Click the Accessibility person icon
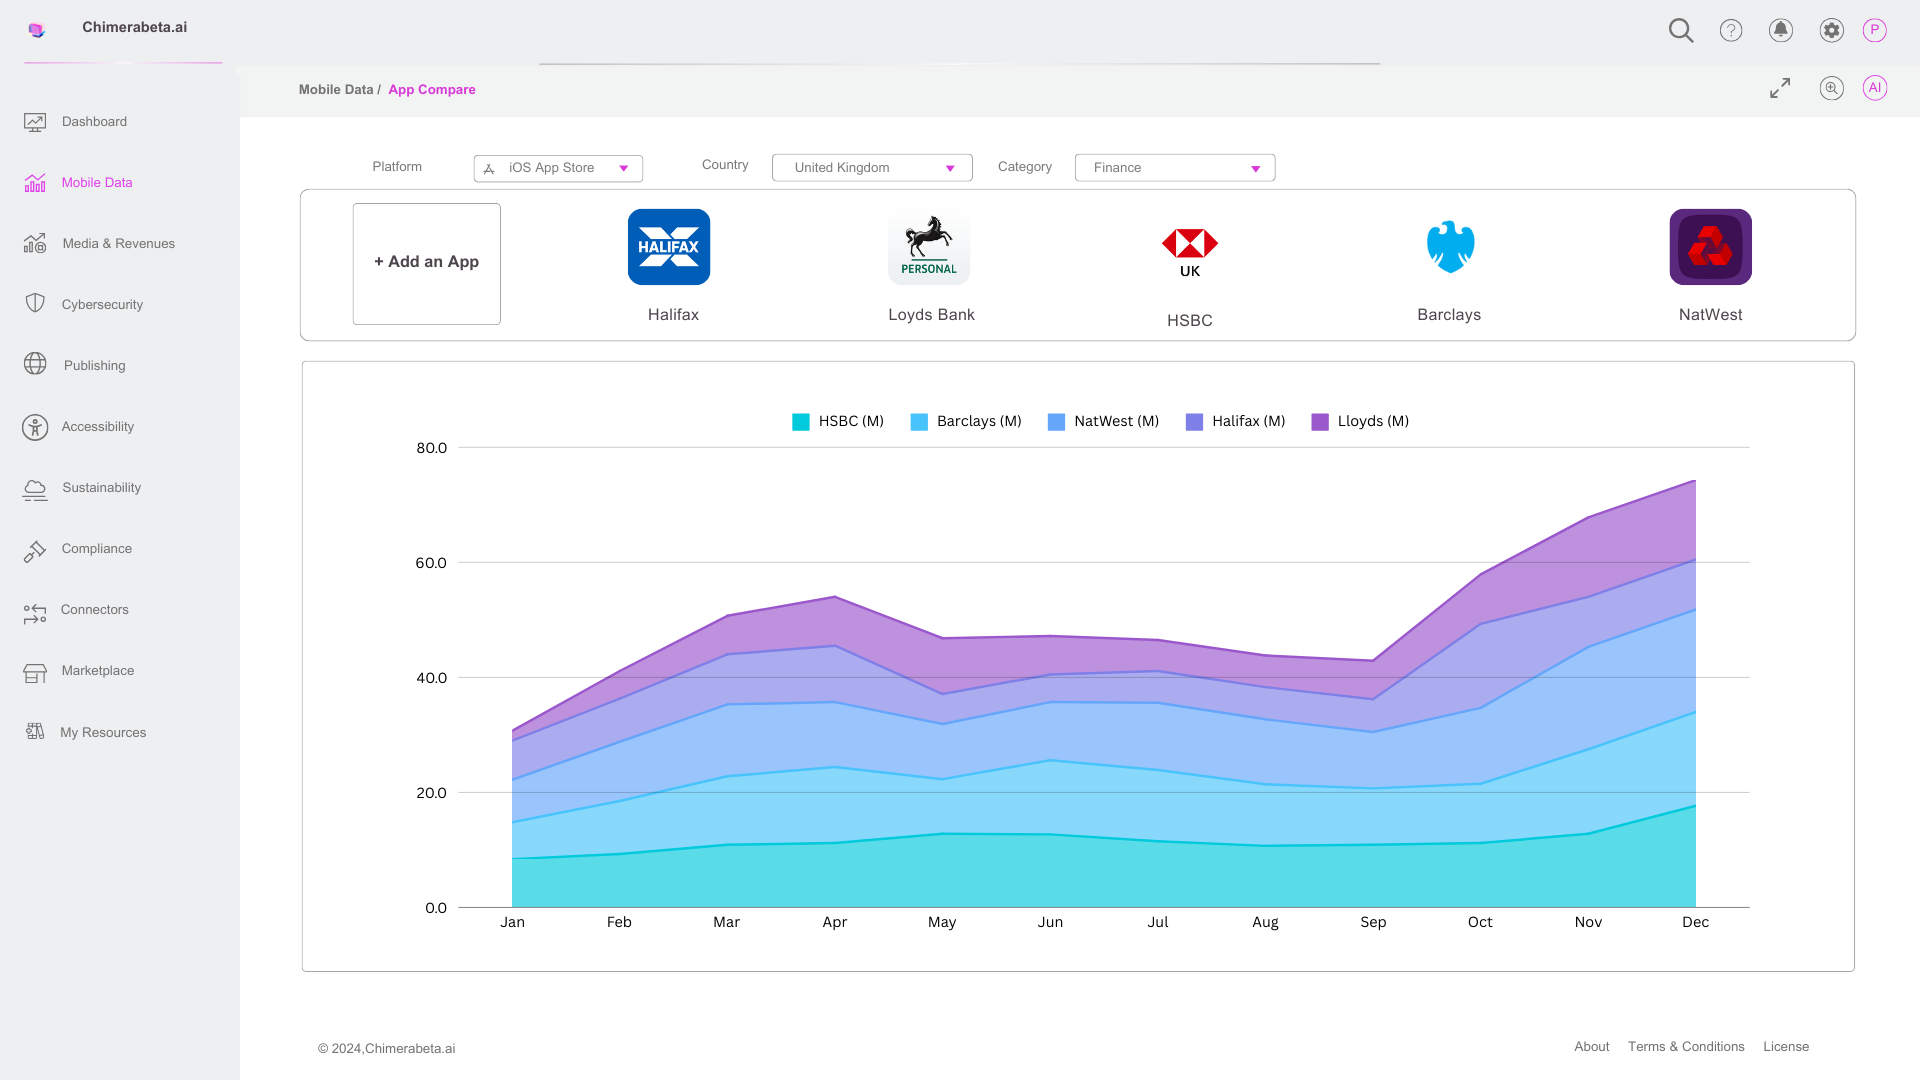Viewport: 1920px width, 1080px height. point(35,427)
